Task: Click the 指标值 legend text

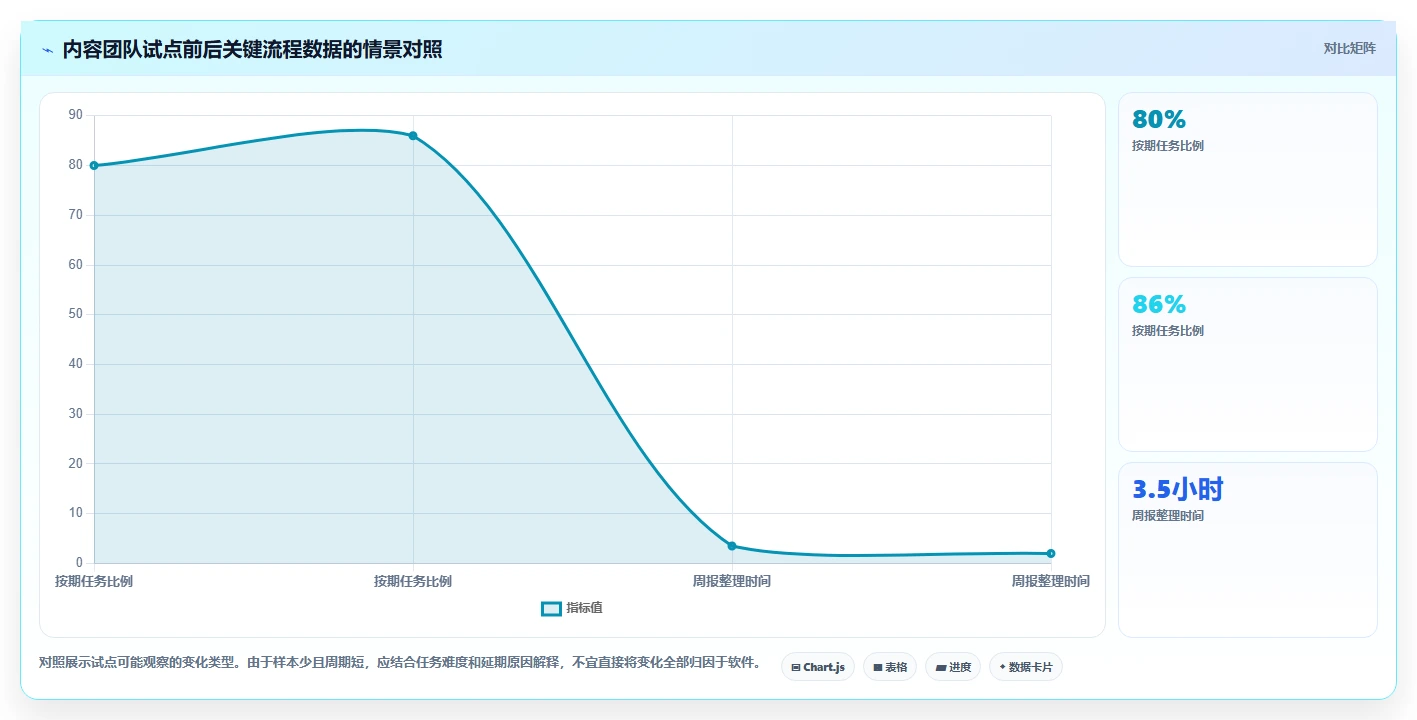Action: [x=584, y=608]
